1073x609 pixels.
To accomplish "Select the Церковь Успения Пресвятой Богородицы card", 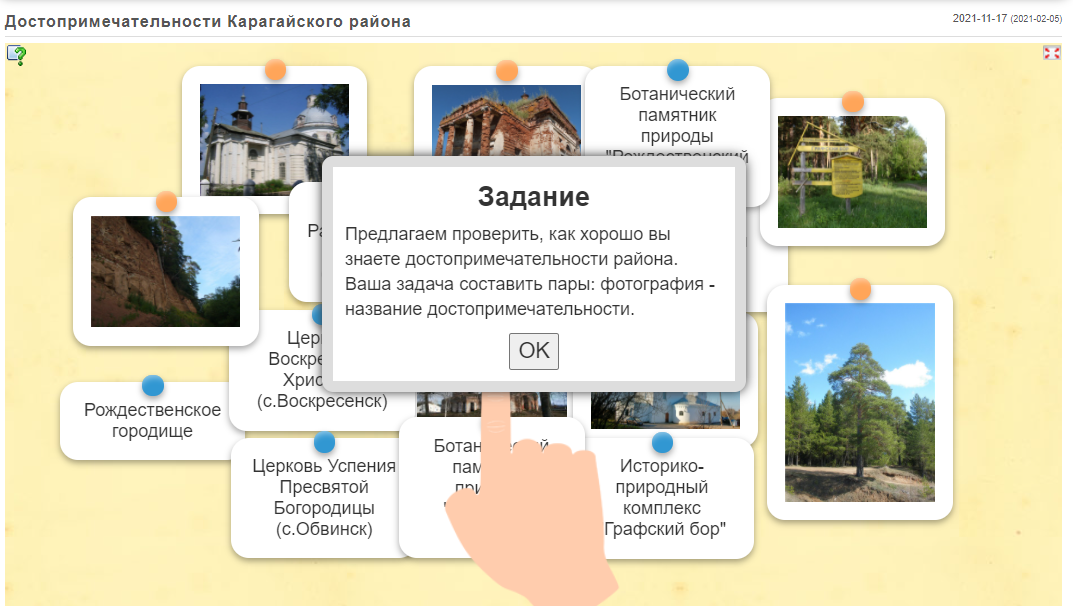I will (x=323, y=498).
